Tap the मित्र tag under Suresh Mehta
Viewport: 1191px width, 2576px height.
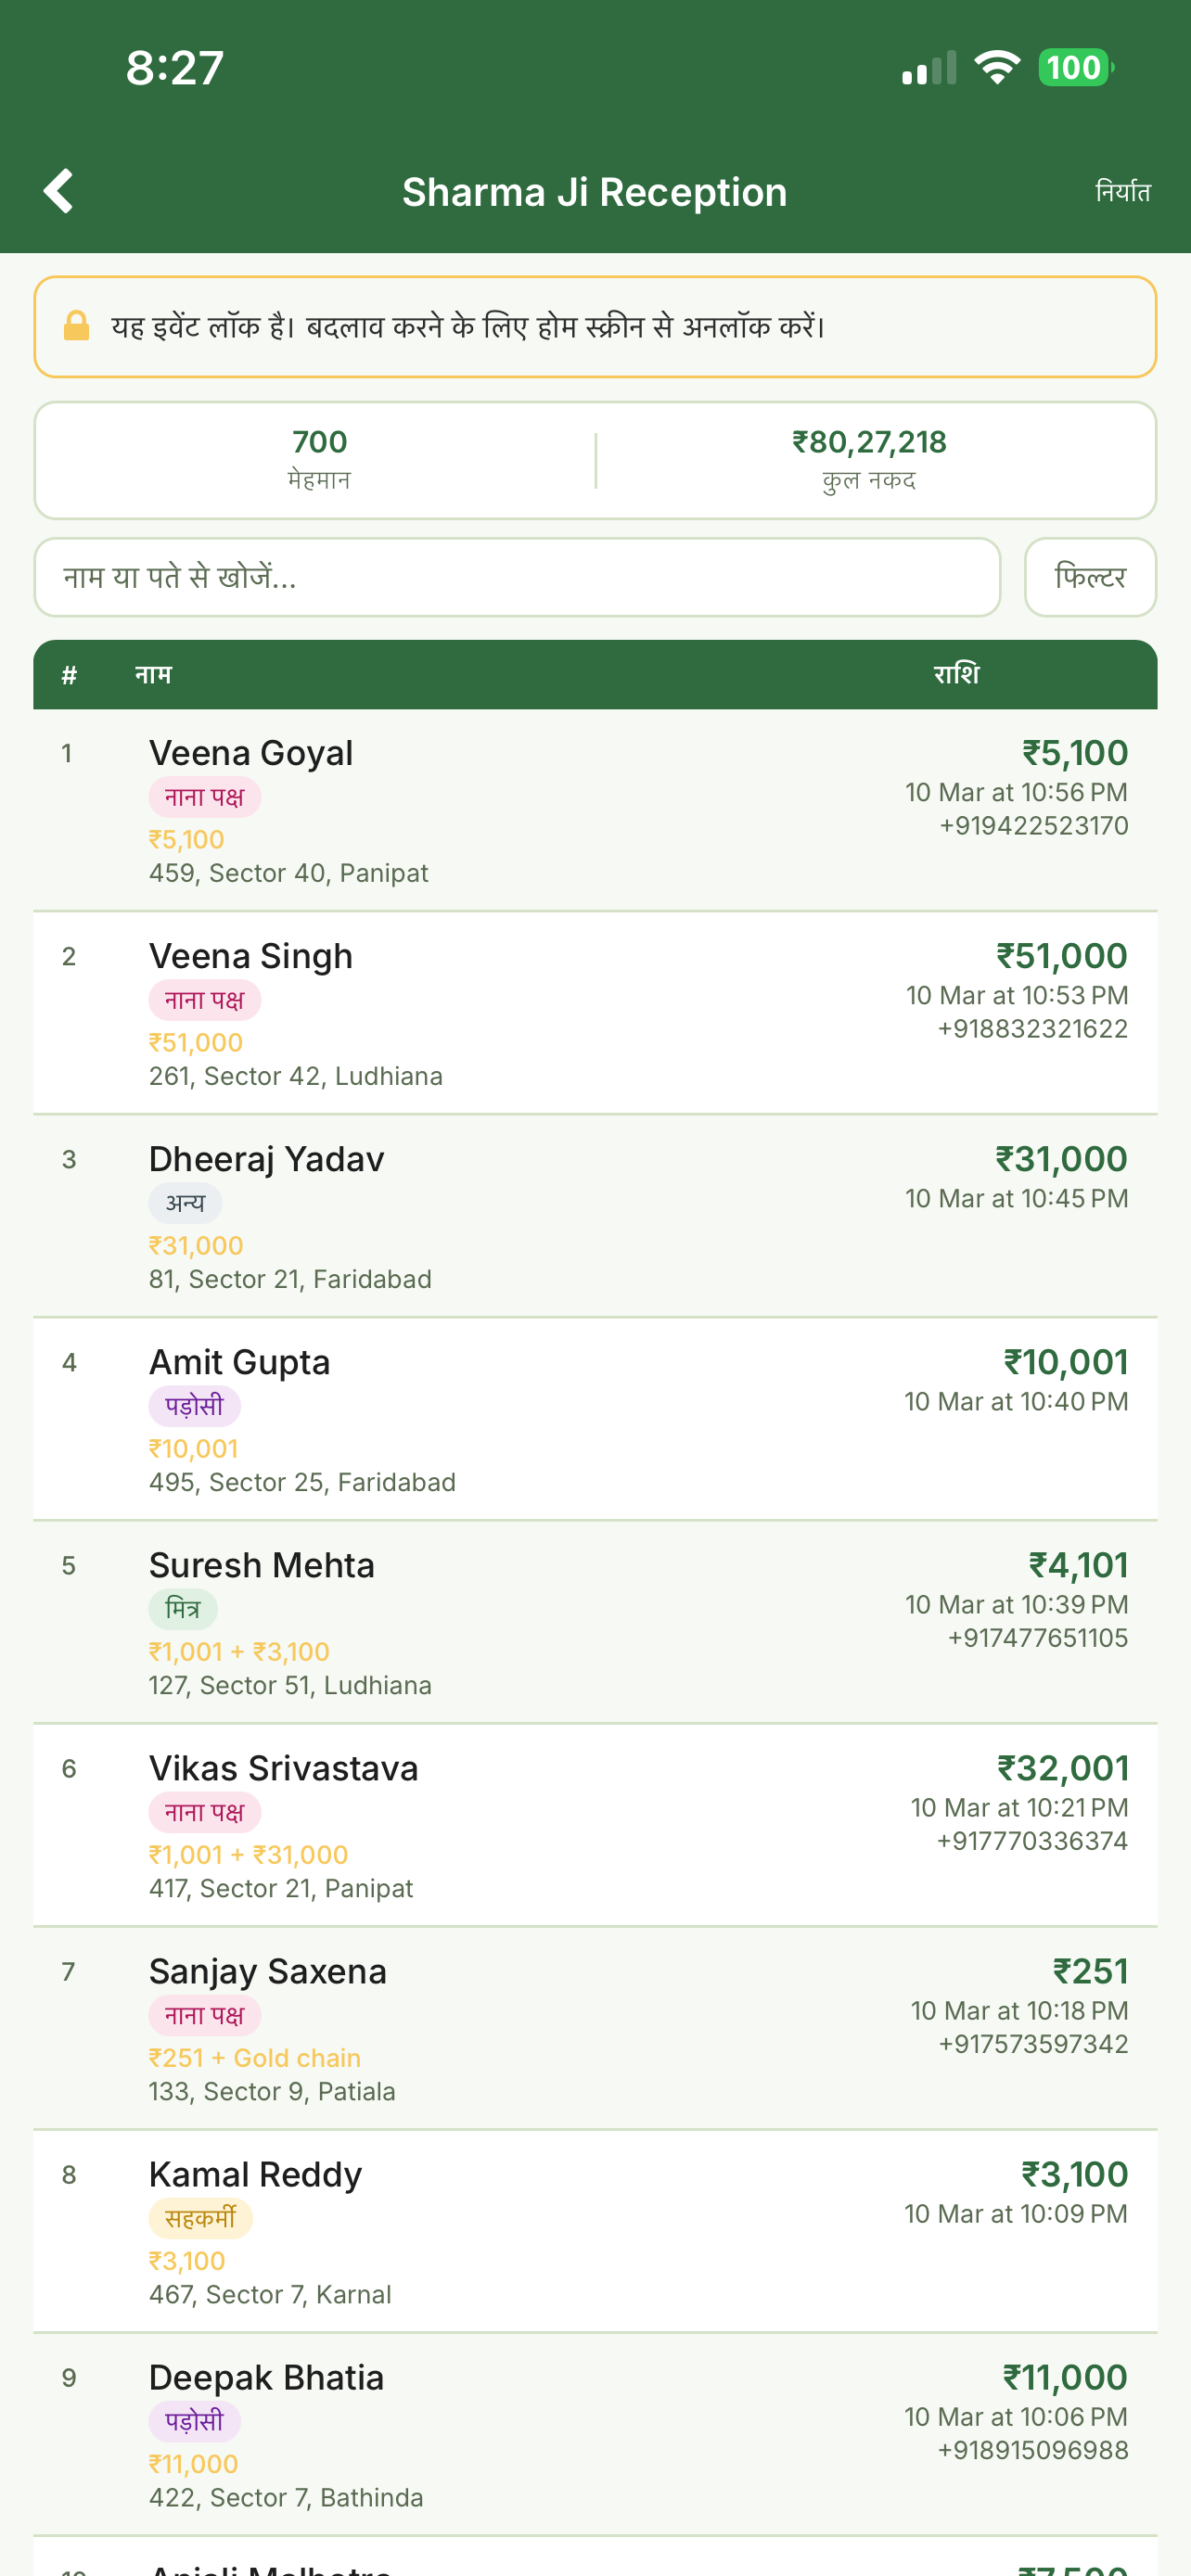[183, 1609]
